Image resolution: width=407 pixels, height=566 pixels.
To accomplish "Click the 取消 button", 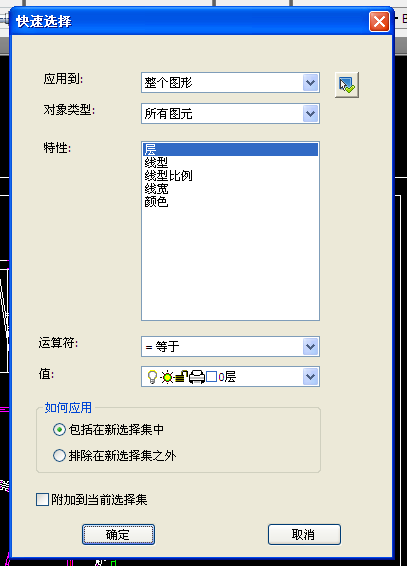I will point(304,534).
